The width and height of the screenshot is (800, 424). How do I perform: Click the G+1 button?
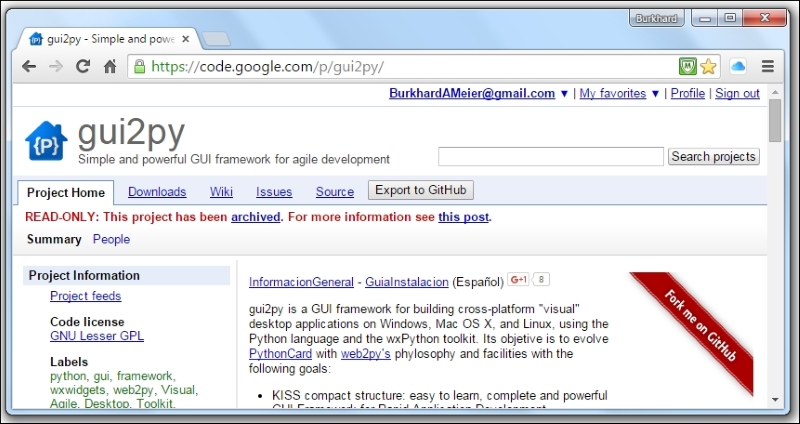point(518,280)
